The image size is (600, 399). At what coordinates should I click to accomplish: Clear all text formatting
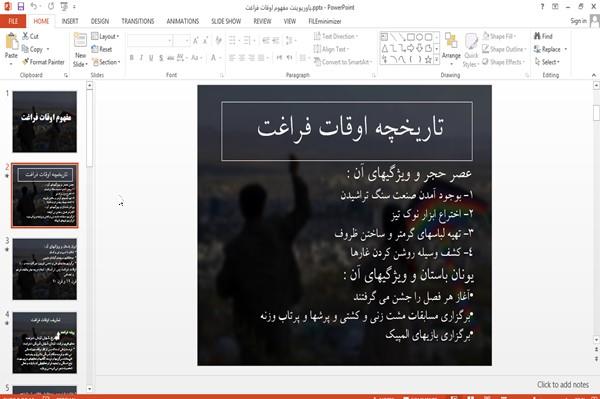[218, 40]
